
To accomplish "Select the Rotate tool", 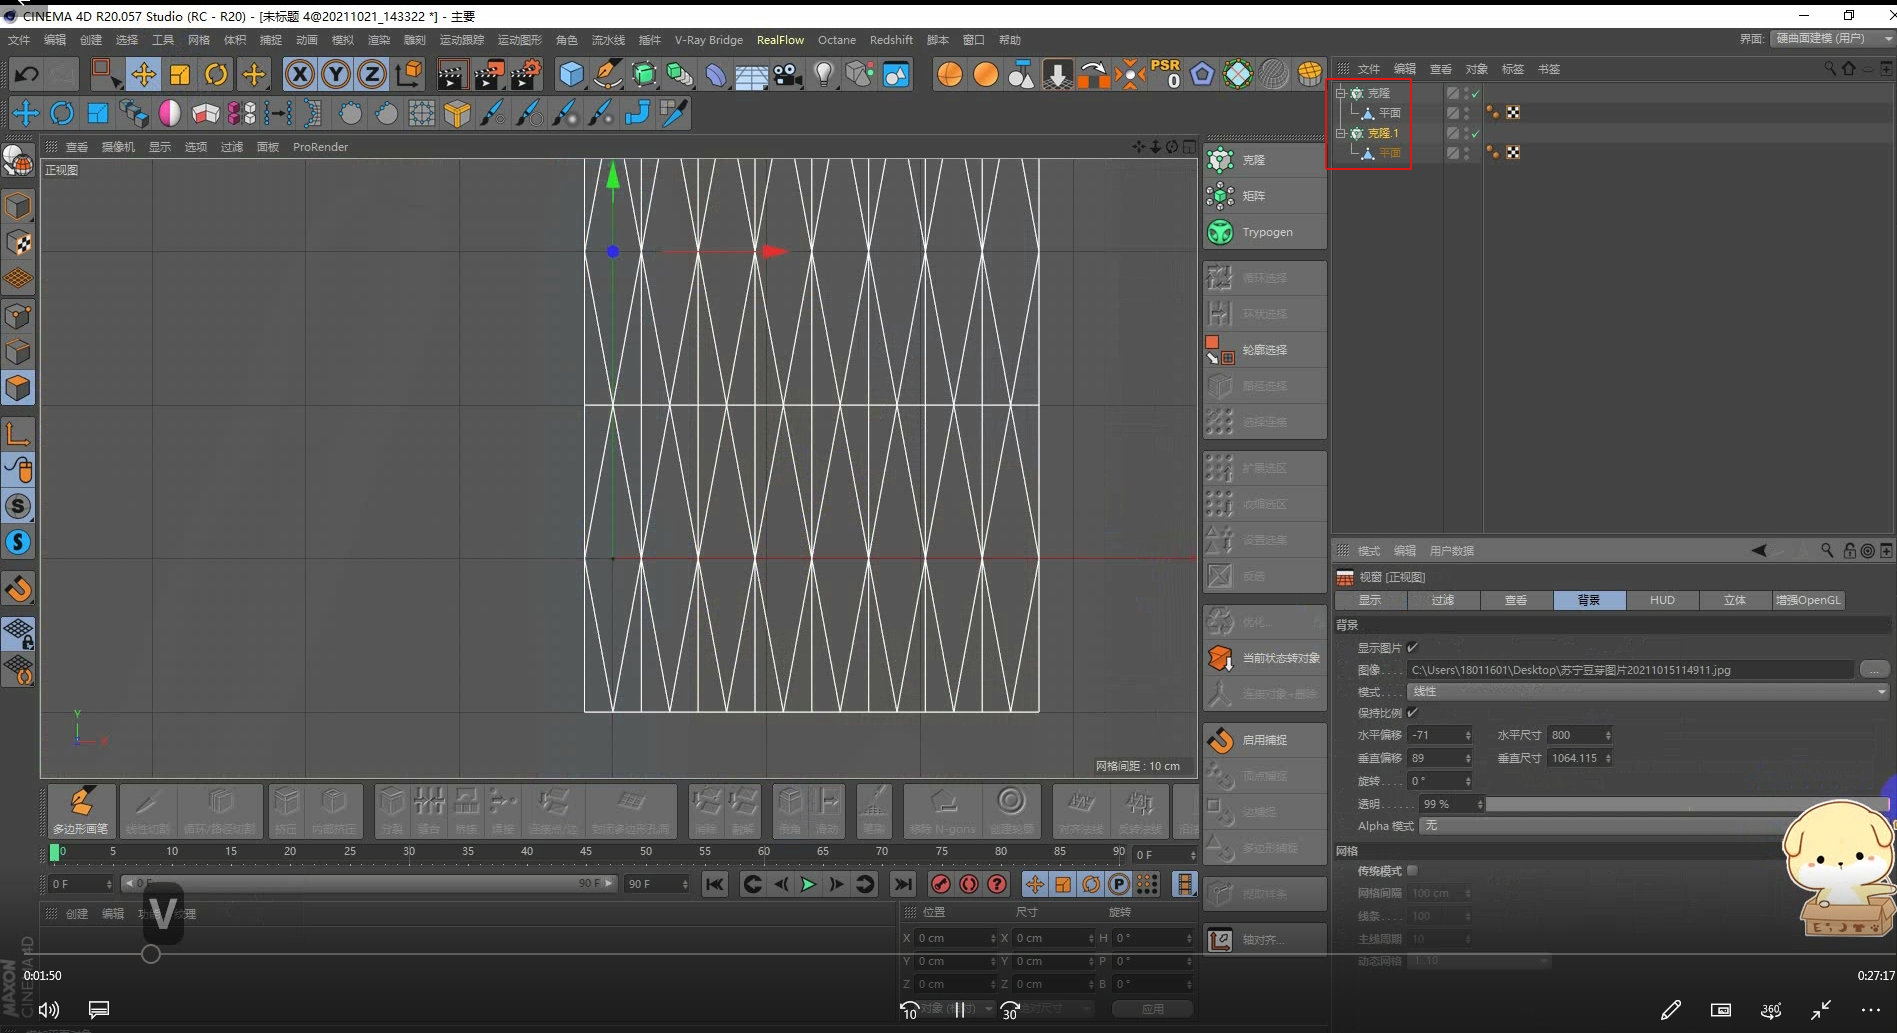I will coord(216,74).
